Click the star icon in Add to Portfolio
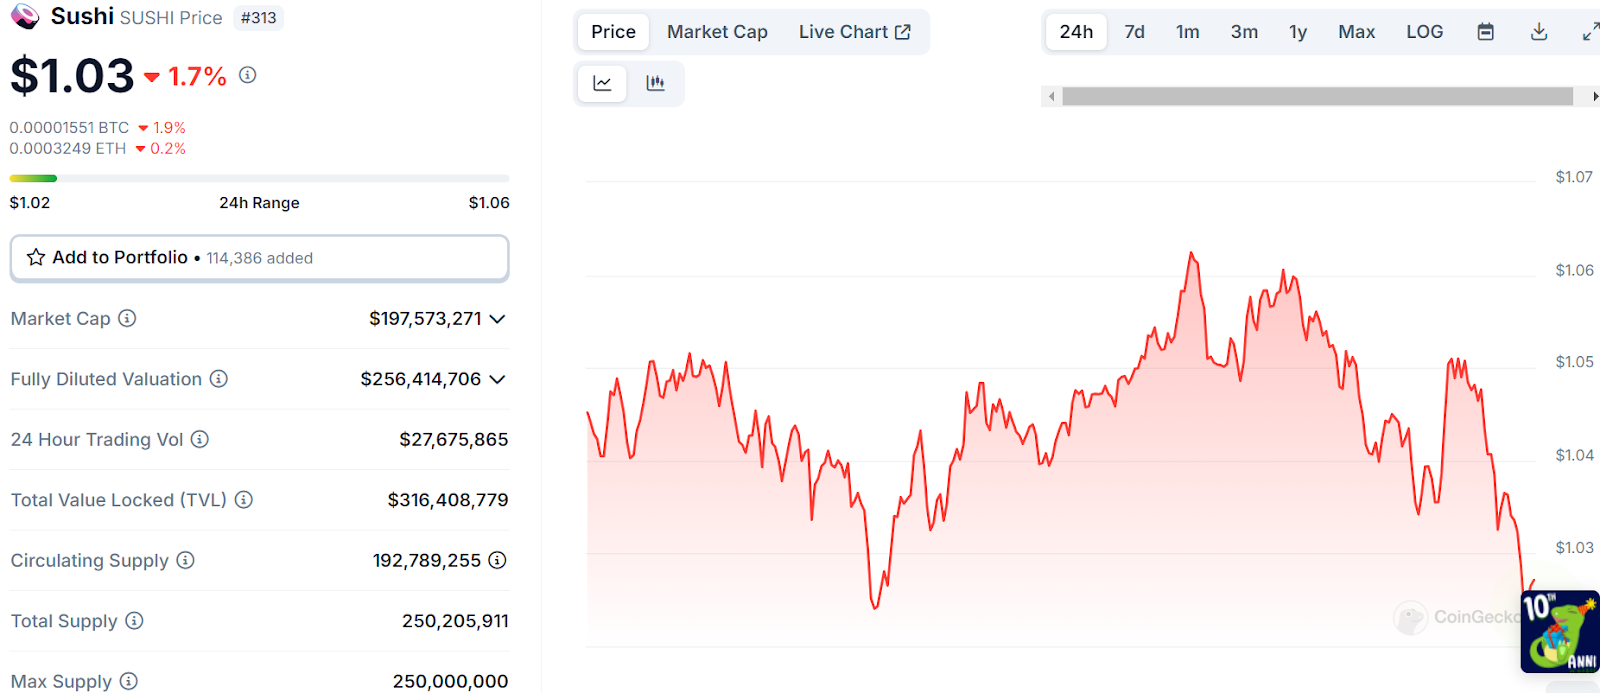This screenshot has height=693, width=1600. coord(36,257)
